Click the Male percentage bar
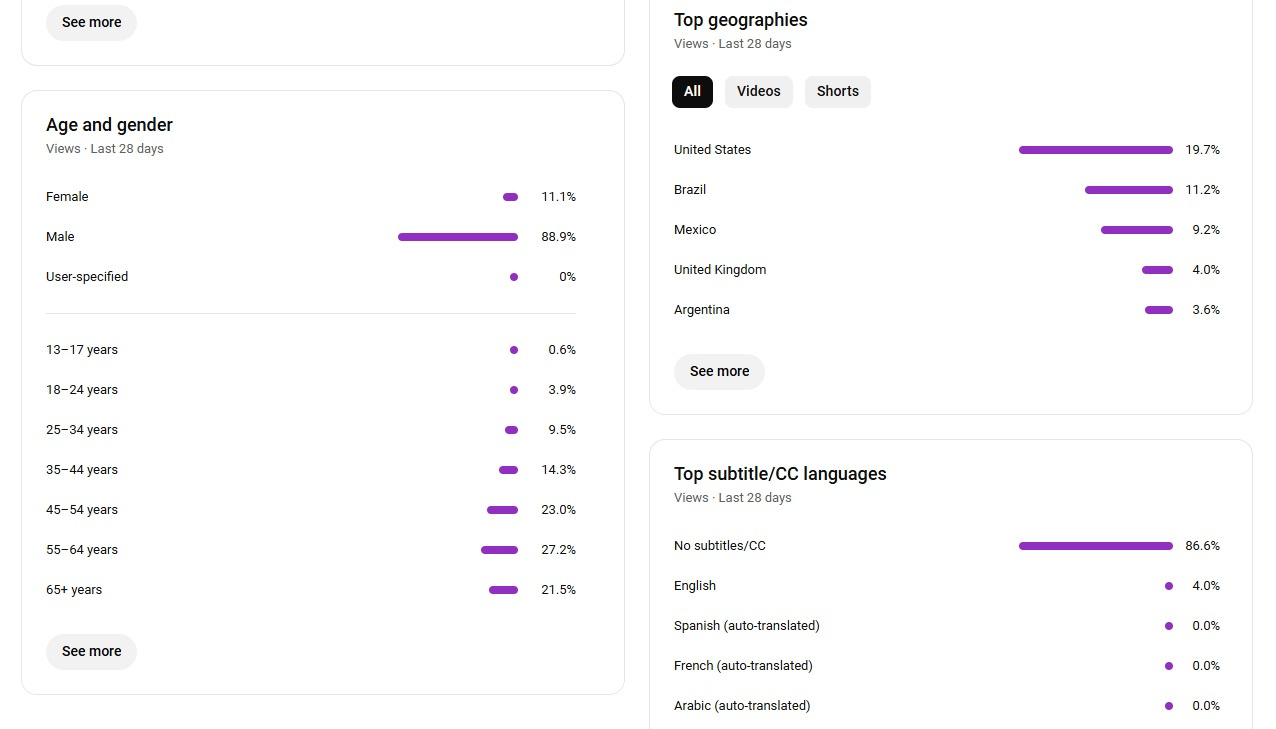 pos(458,237)
